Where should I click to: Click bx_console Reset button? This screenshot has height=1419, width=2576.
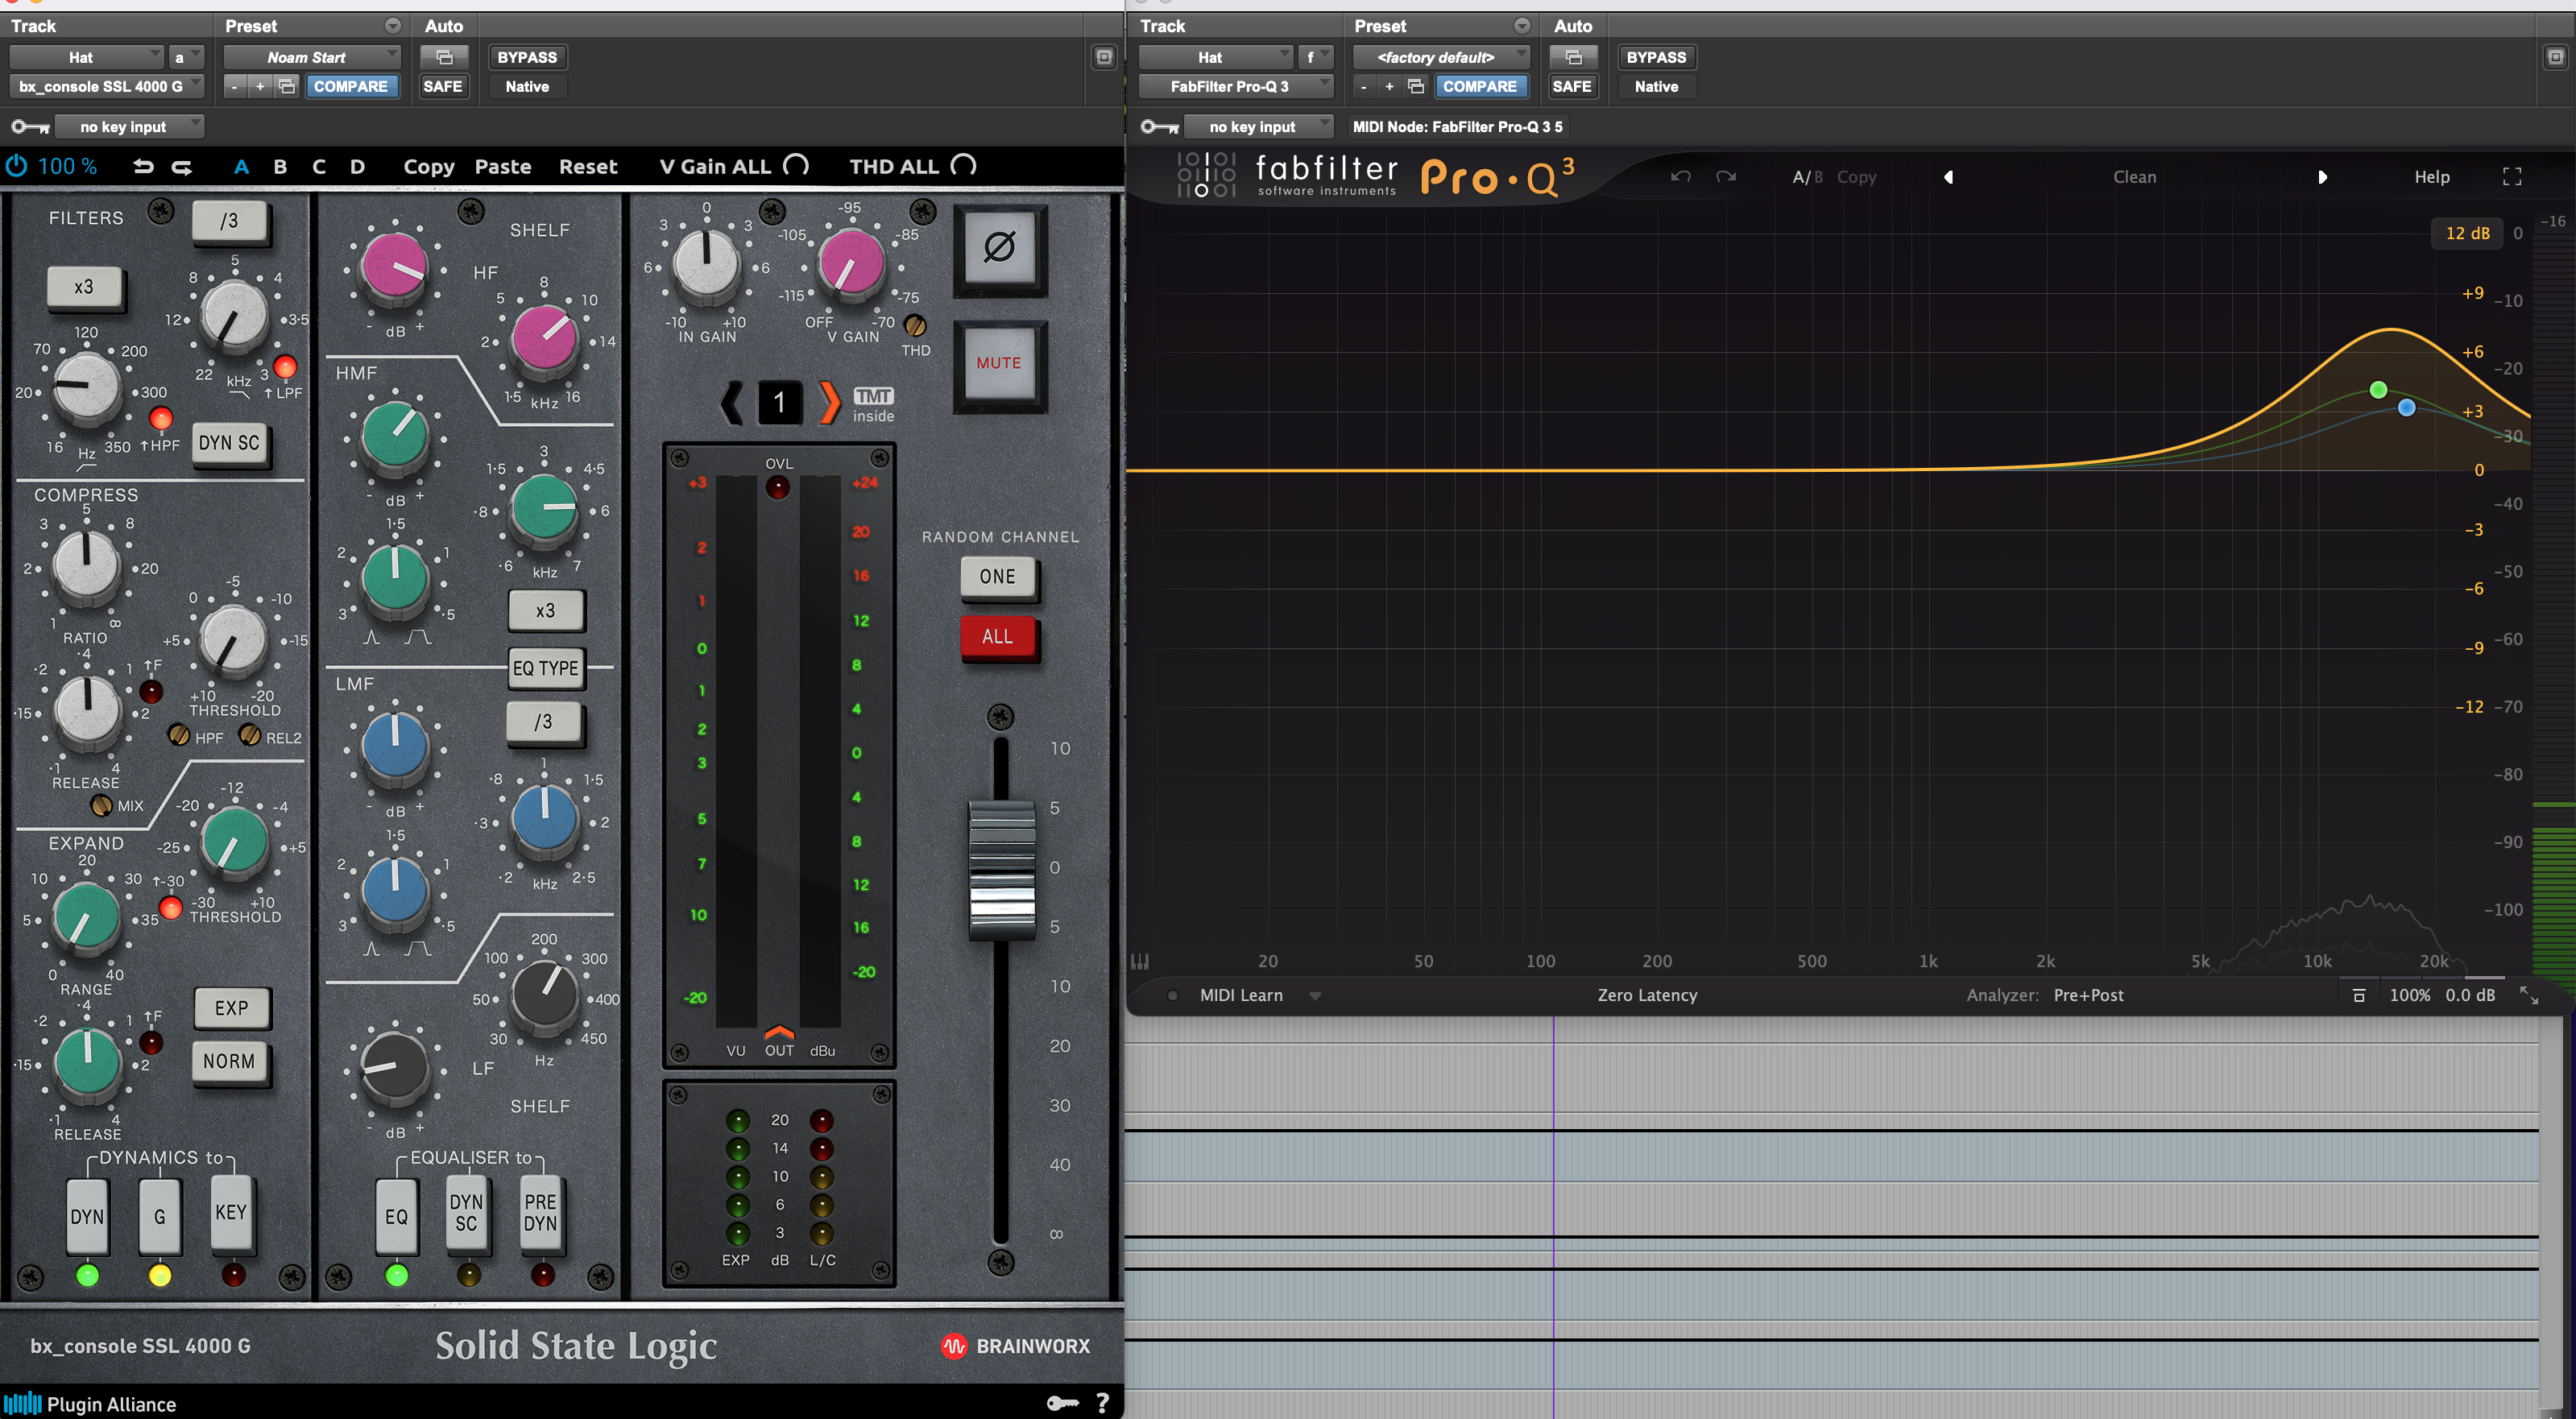[587, 166]
